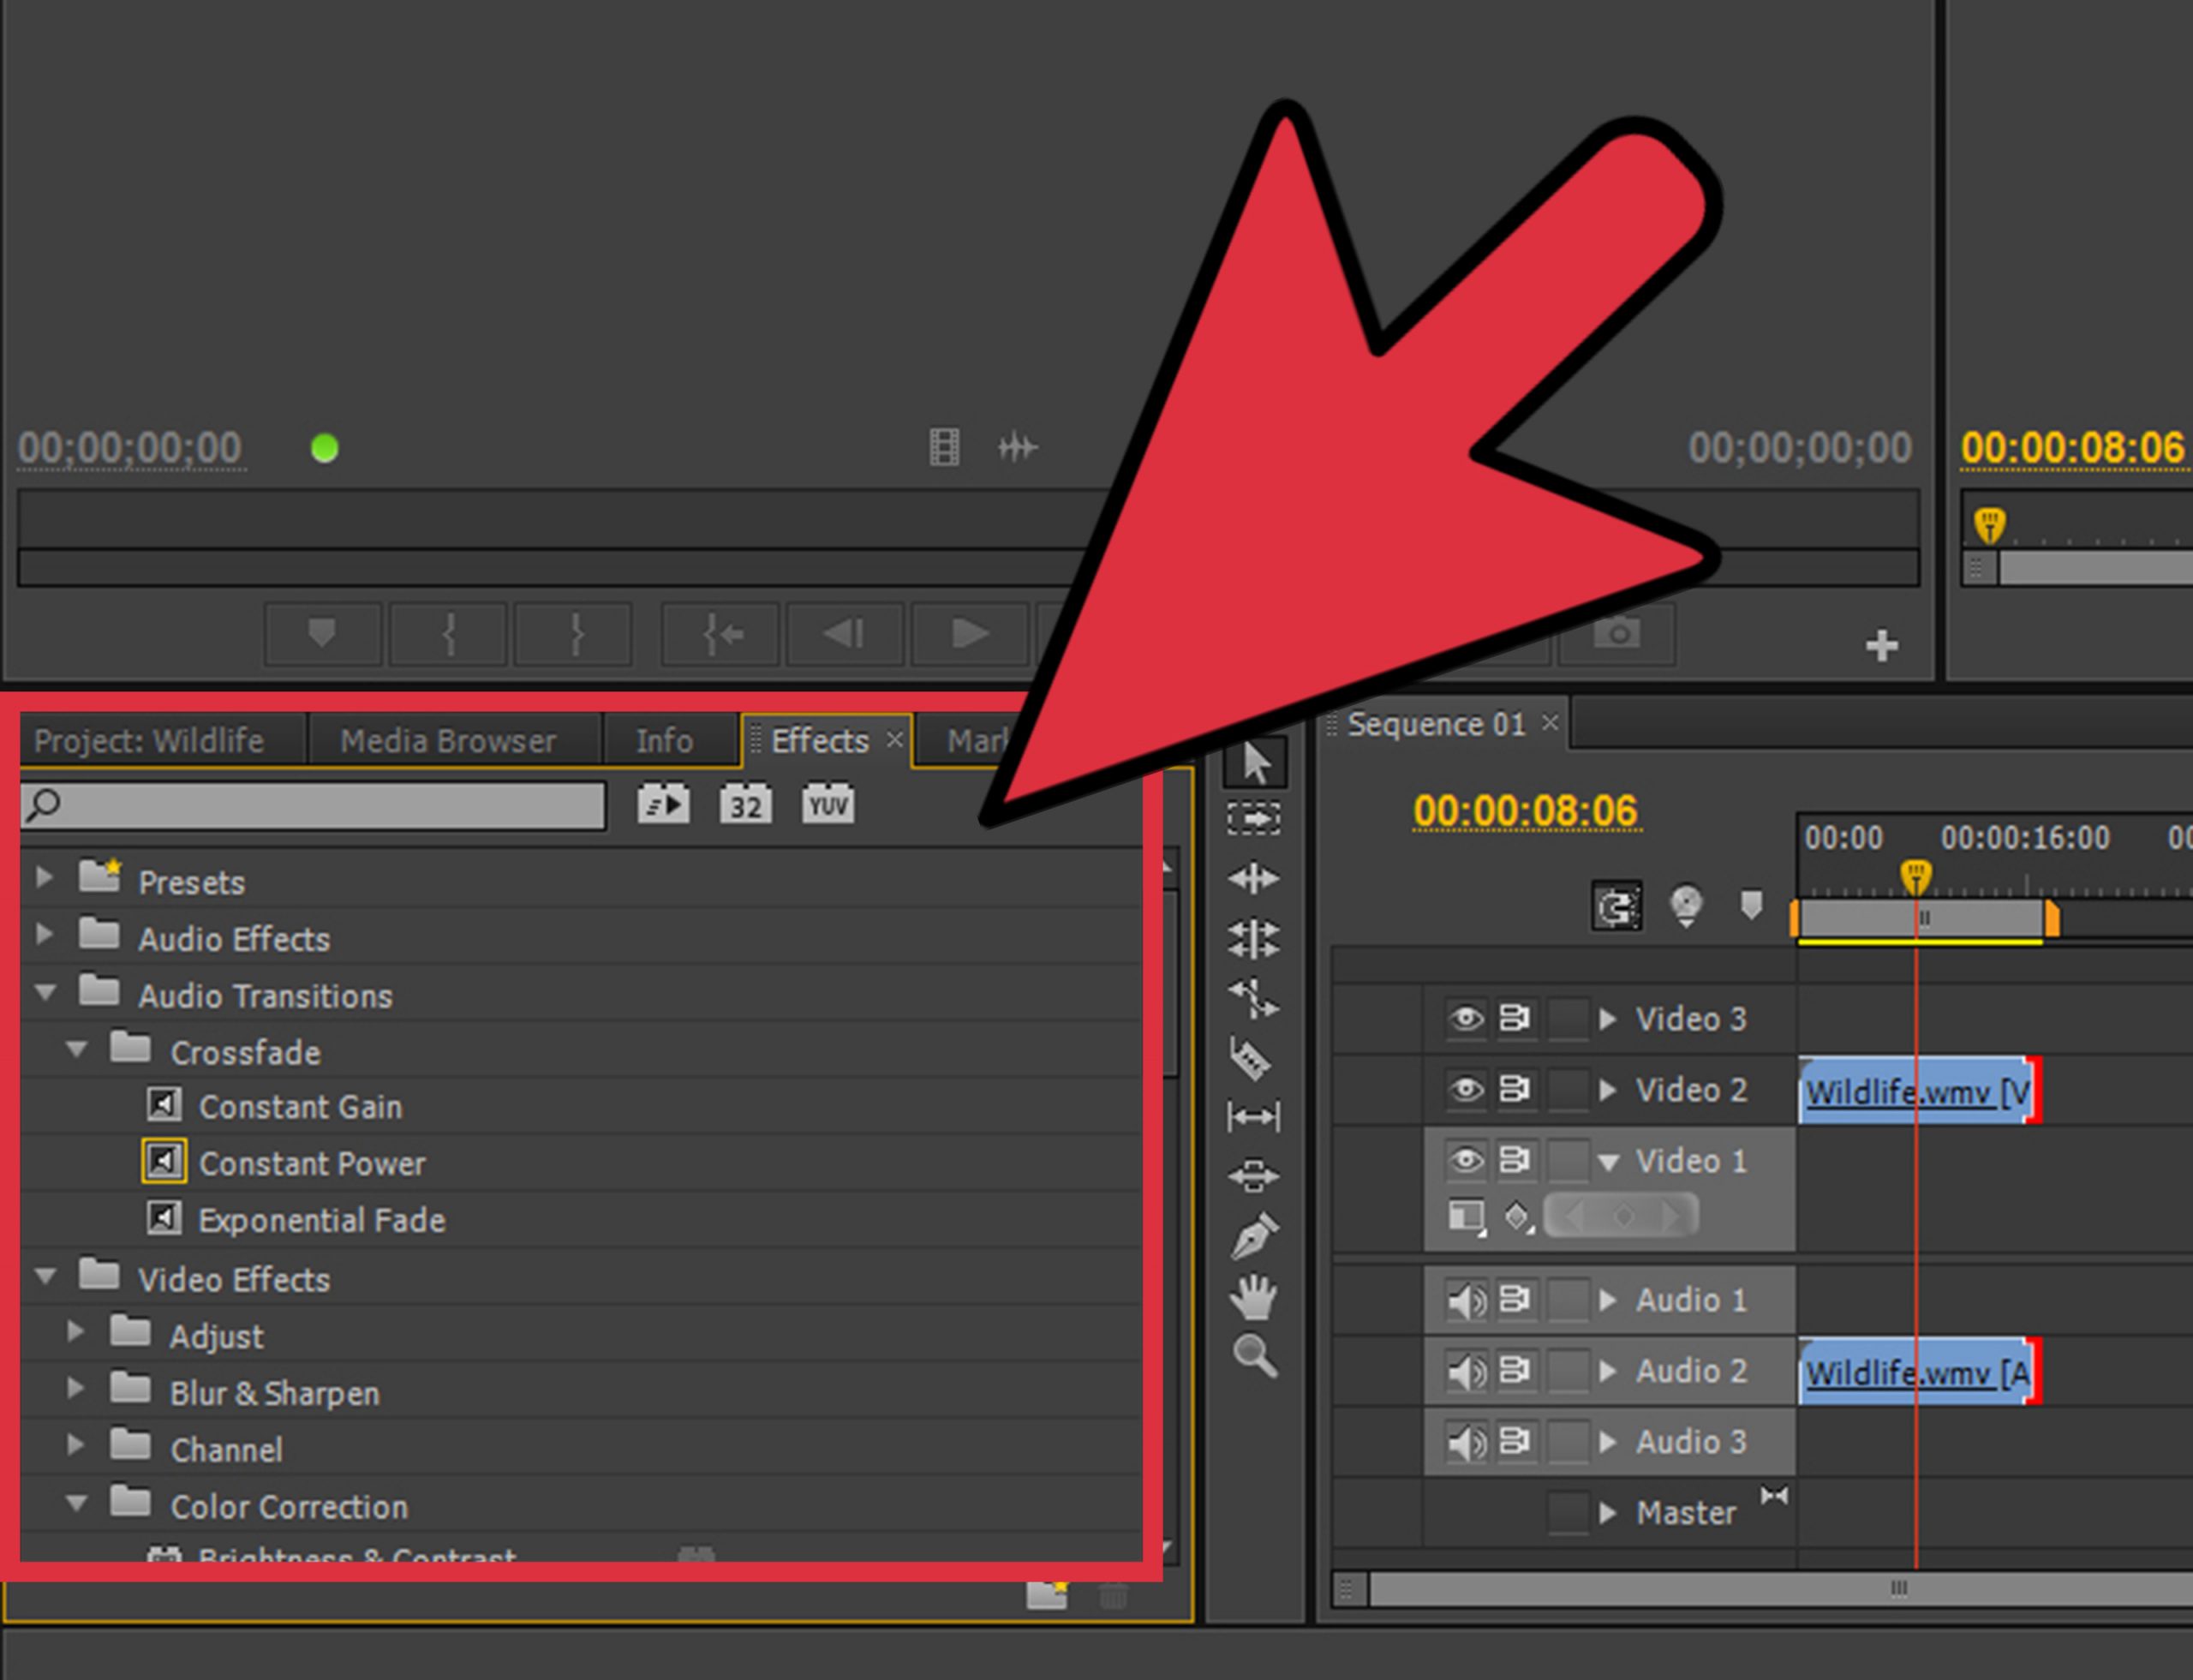This screenshot has height=1680, width=2193.
Task: Collapse the Color Correction folder
Action: coord(76,1503)
